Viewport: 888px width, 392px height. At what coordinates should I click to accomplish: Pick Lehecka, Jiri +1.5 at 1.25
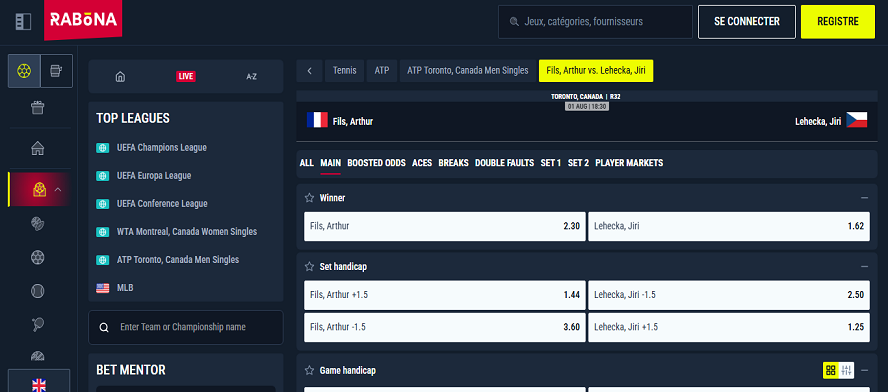click(x=729, y=327)
